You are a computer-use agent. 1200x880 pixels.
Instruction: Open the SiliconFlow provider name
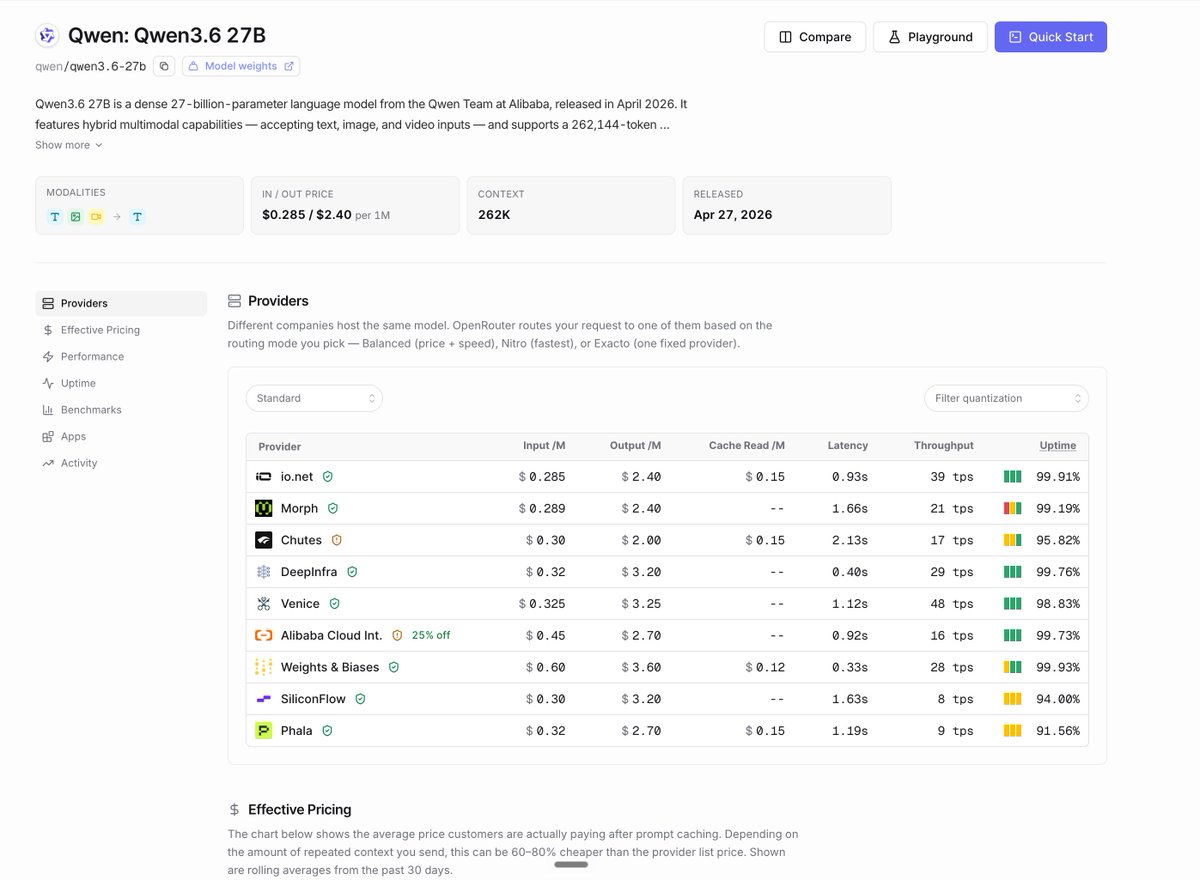pos(313,699)
